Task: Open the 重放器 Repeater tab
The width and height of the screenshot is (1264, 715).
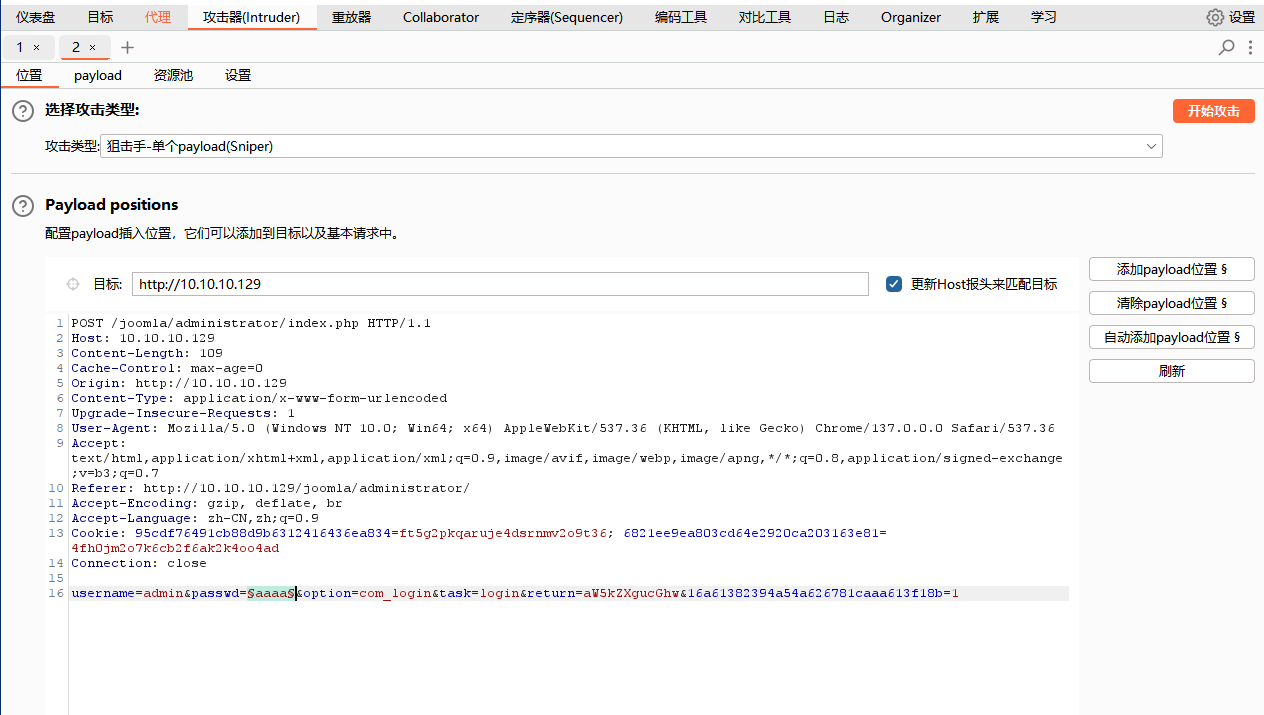Action: coord(351,17)
